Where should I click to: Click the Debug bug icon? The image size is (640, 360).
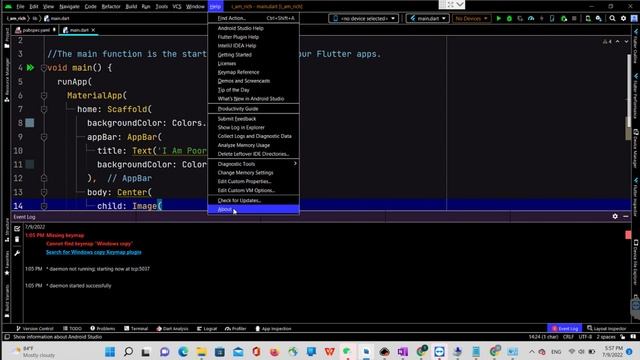[509, 18]
